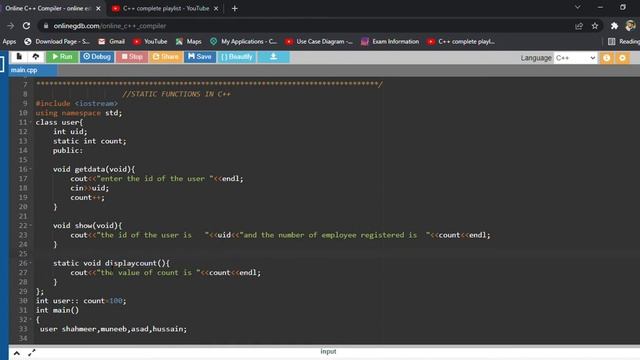Image resolution: width=640 pixels, height=360 pixels.
Task: Open the Apps bookmark
Action: coord(9,42)
